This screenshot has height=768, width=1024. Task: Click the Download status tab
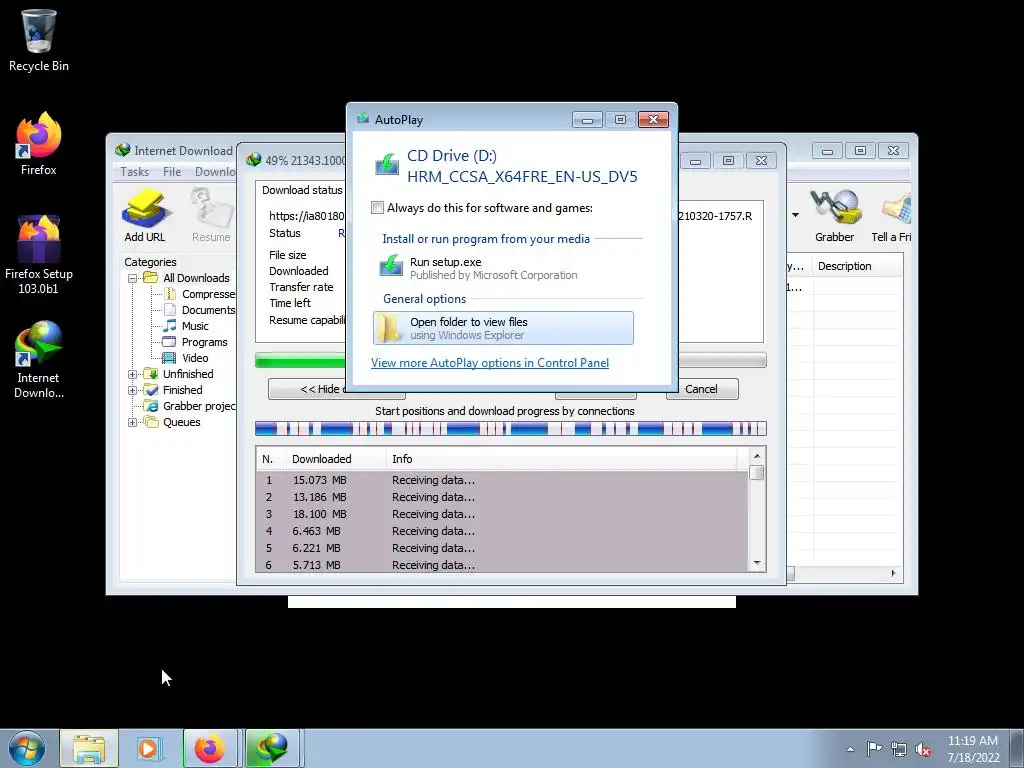coord(302,190)
